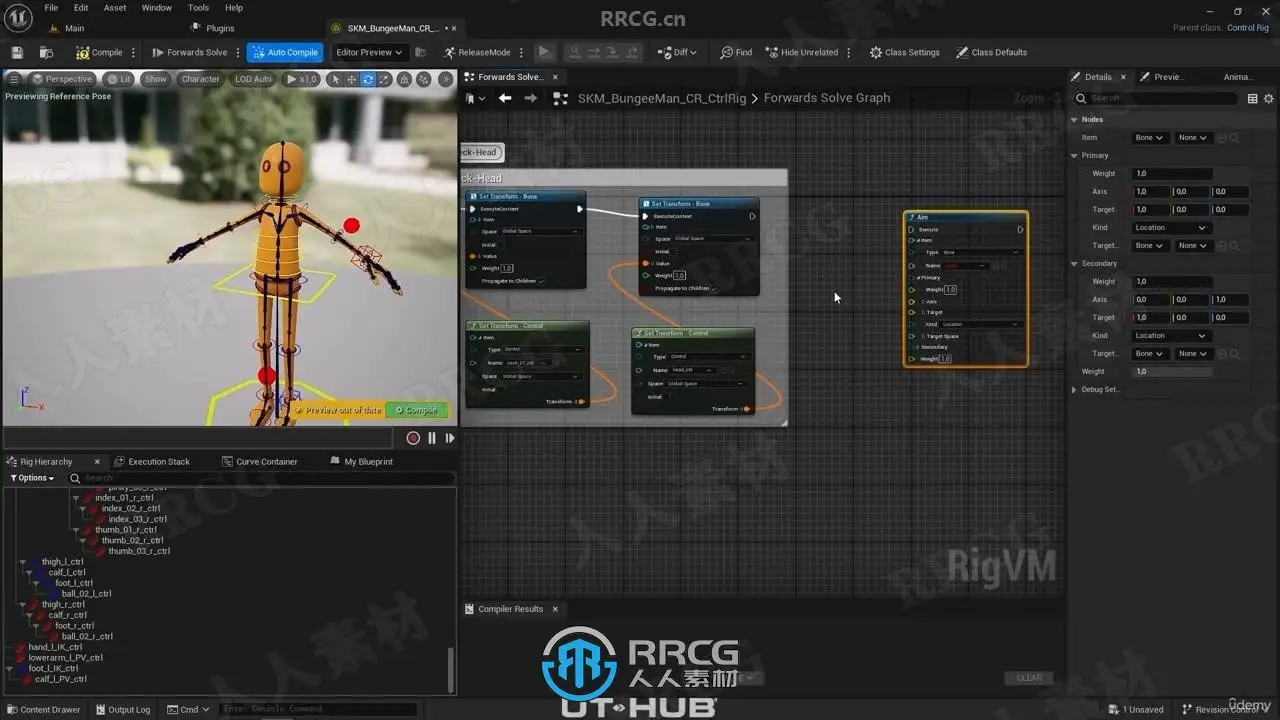Open Content Drawer from status bar
The image size is (1280, 720).
[x=44, y=709]
